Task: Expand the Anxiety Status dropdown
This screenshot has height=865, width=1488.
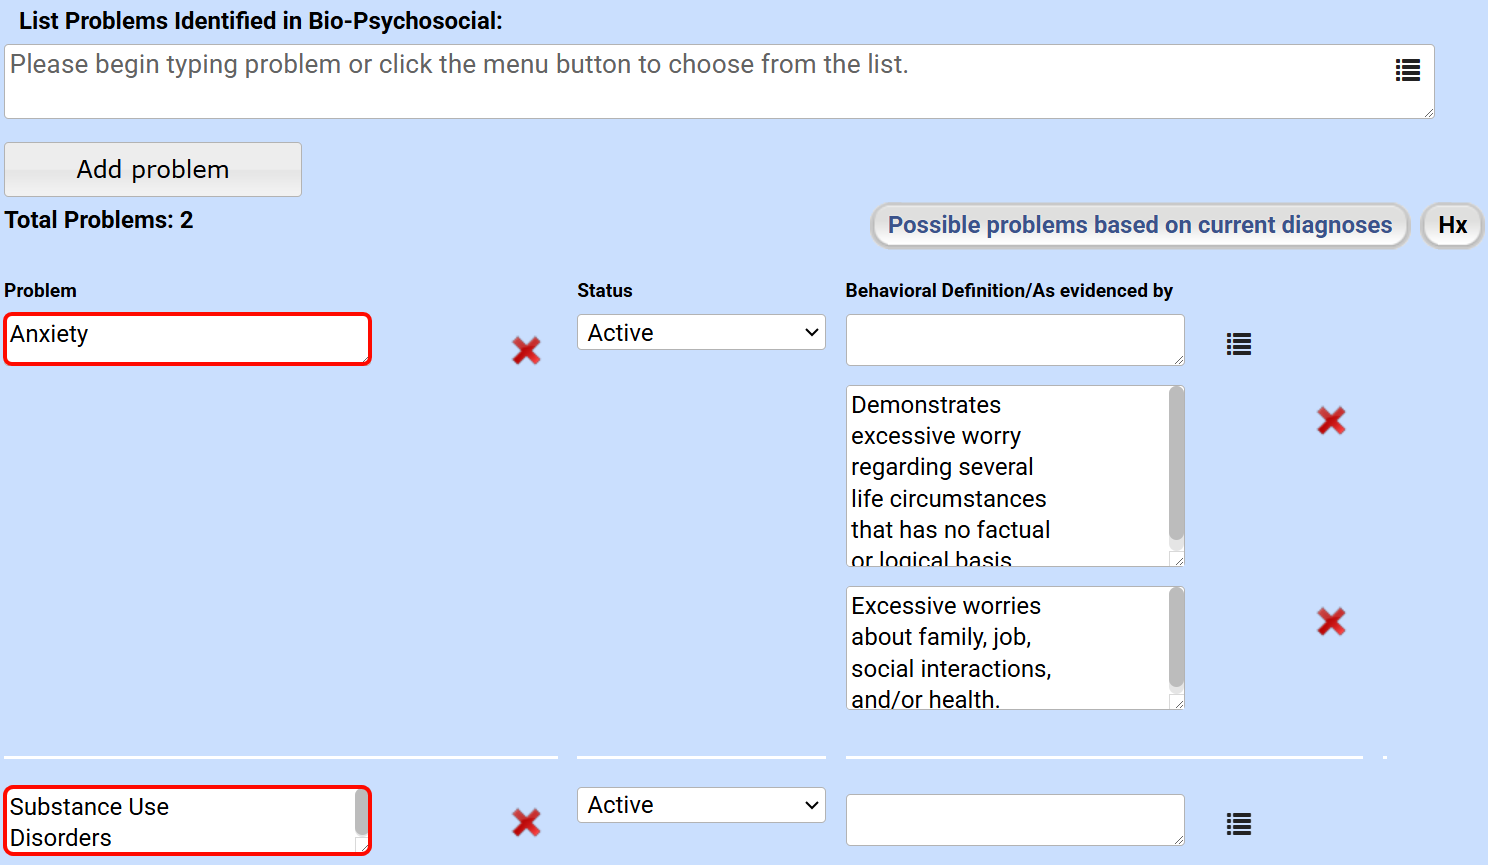Action: tap(701, 333)
